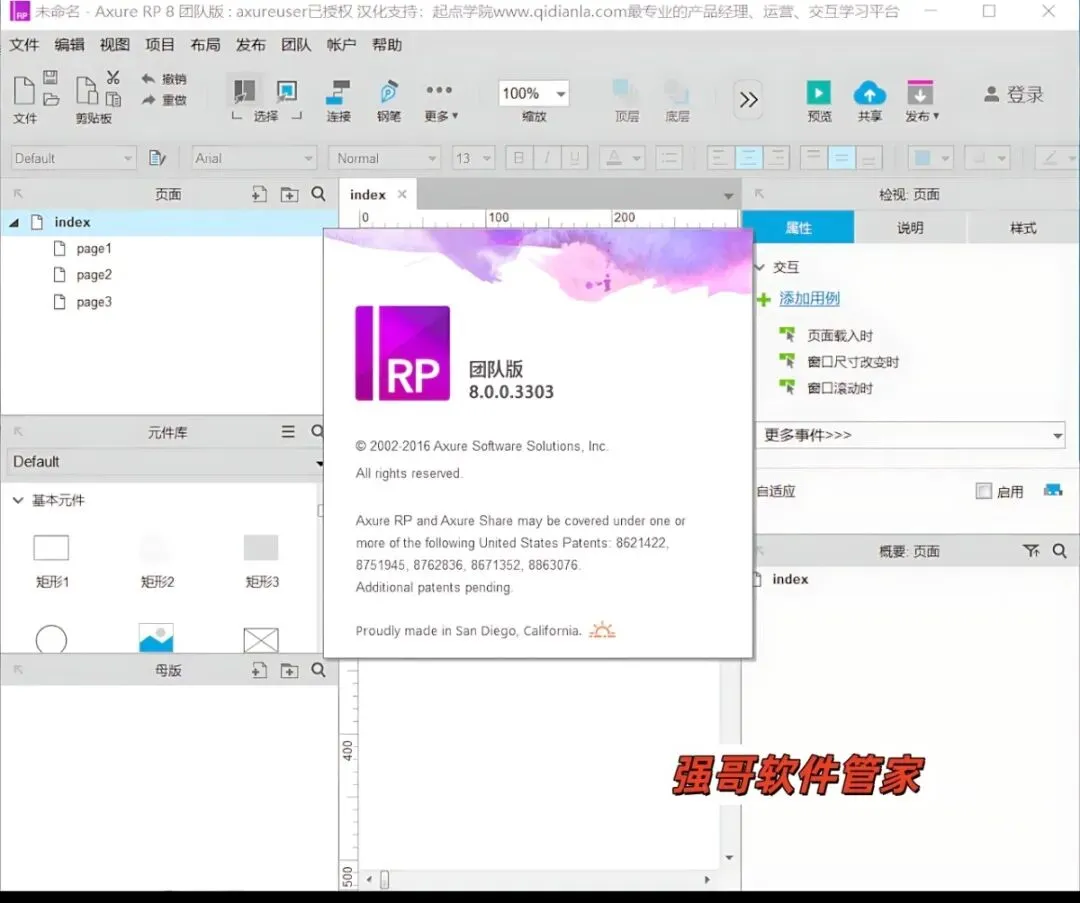Click the Login user button
The width and height of the screenshot is (1080, 903).
pyautogui.click(x=1013, y=94)
